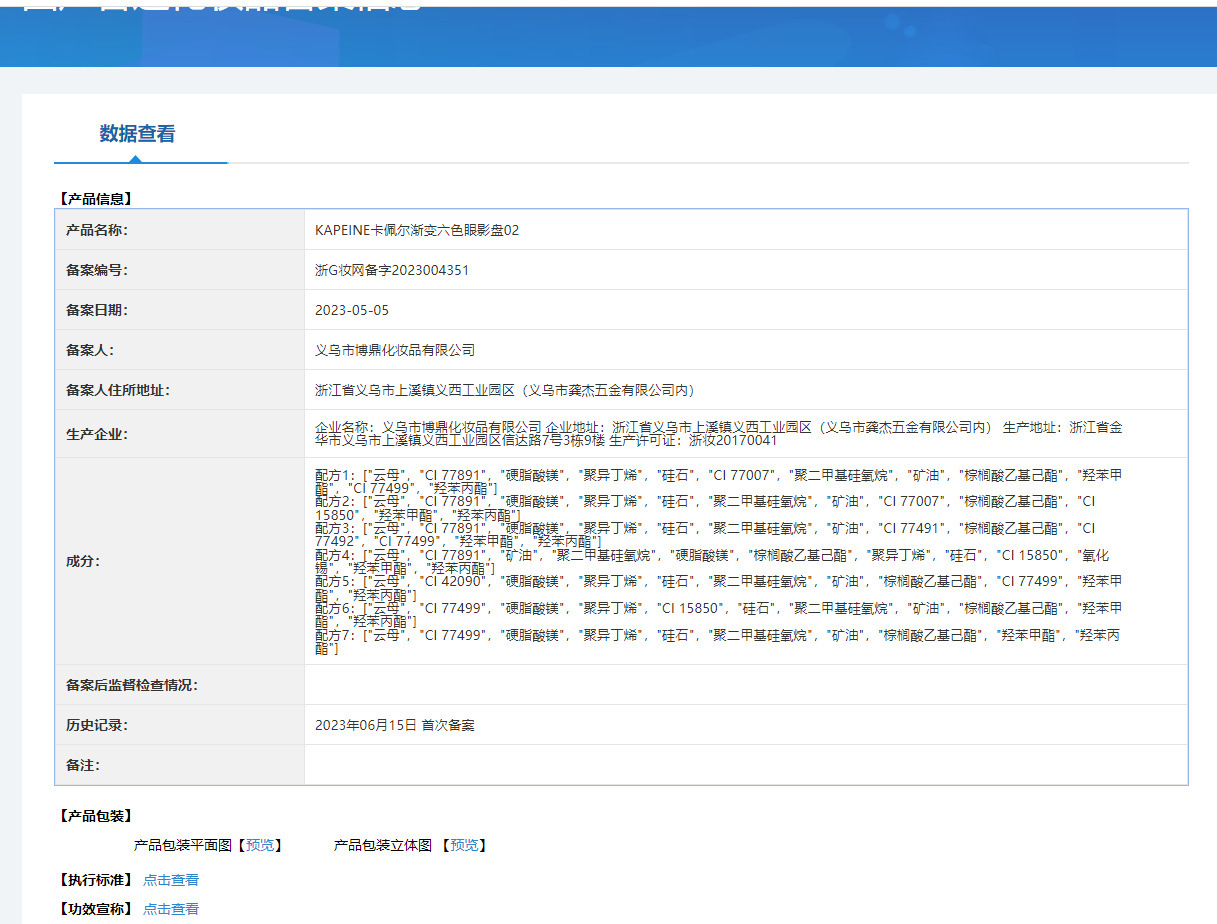Viewport: 1217px width, 924px height.
Task: Click the 备案后监督检查情况 label cell
Action: pos(180,685)
